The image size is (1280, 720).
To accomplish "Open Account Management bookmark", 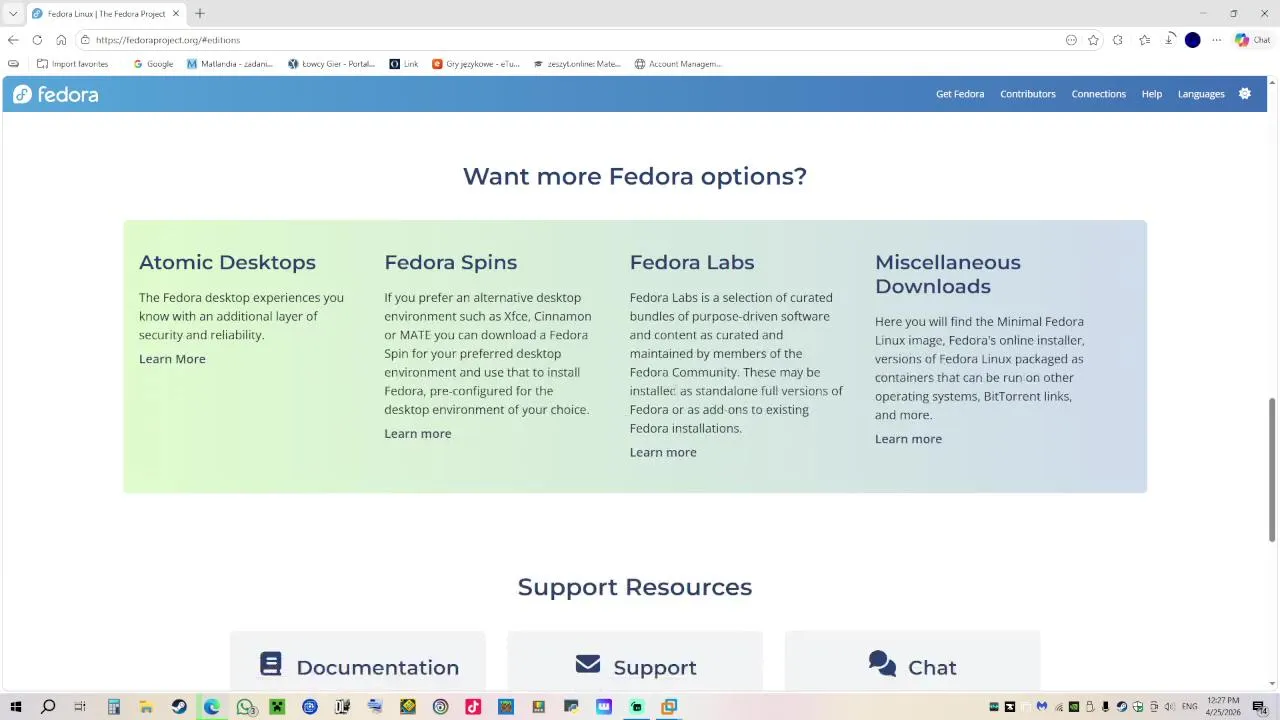I will (678, 64).
